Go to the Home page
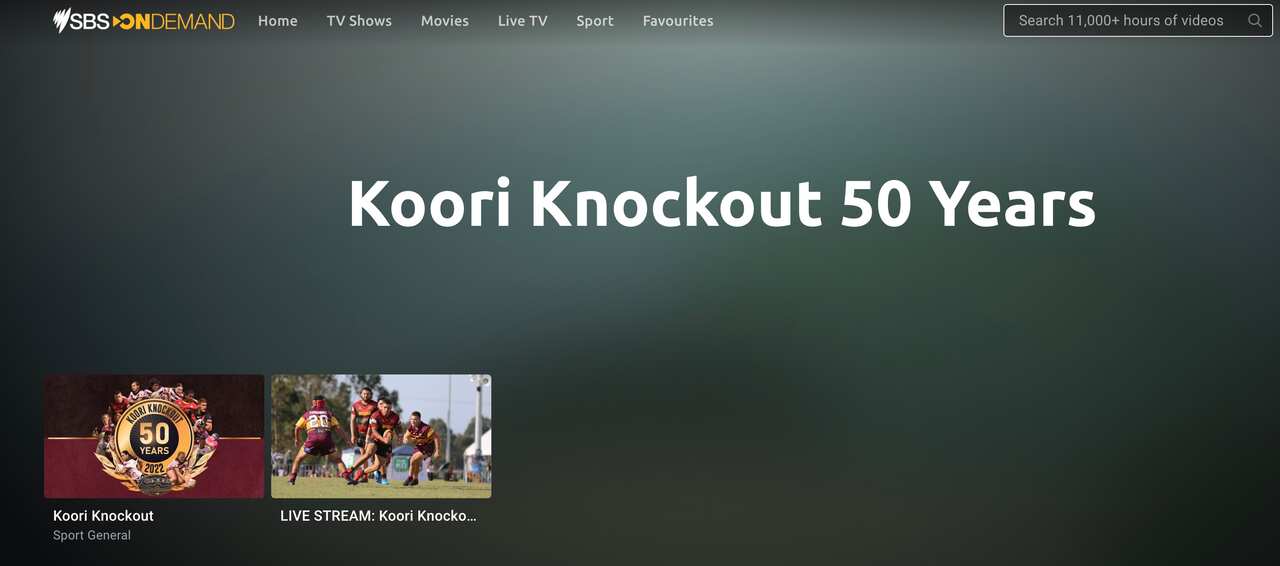Screen dimensions: 1280x566 (277, 21)
